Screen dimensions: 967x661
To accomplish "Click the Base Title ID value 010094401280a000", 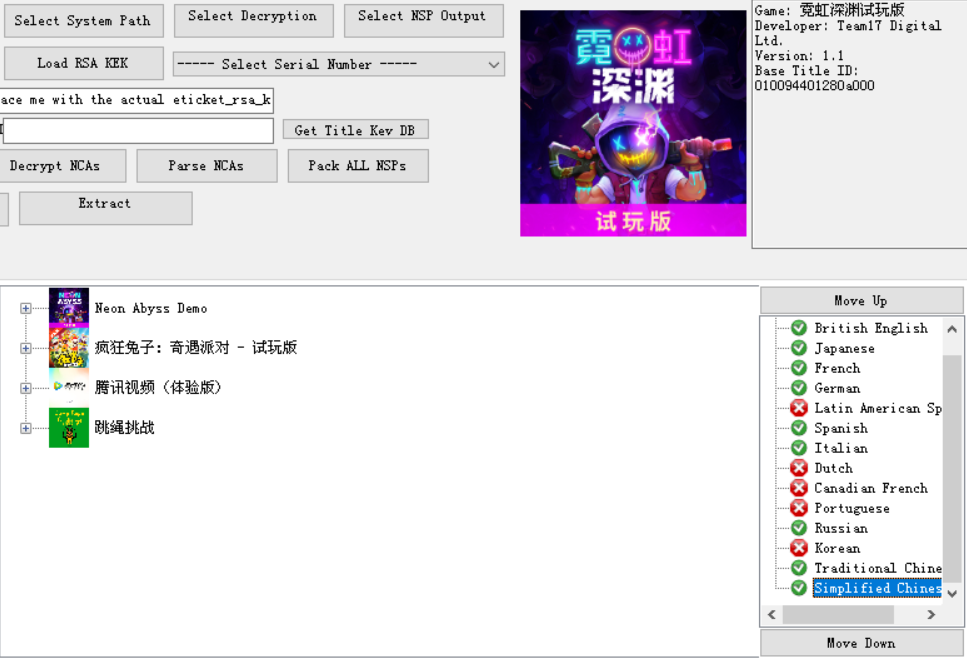I will 814,86.
